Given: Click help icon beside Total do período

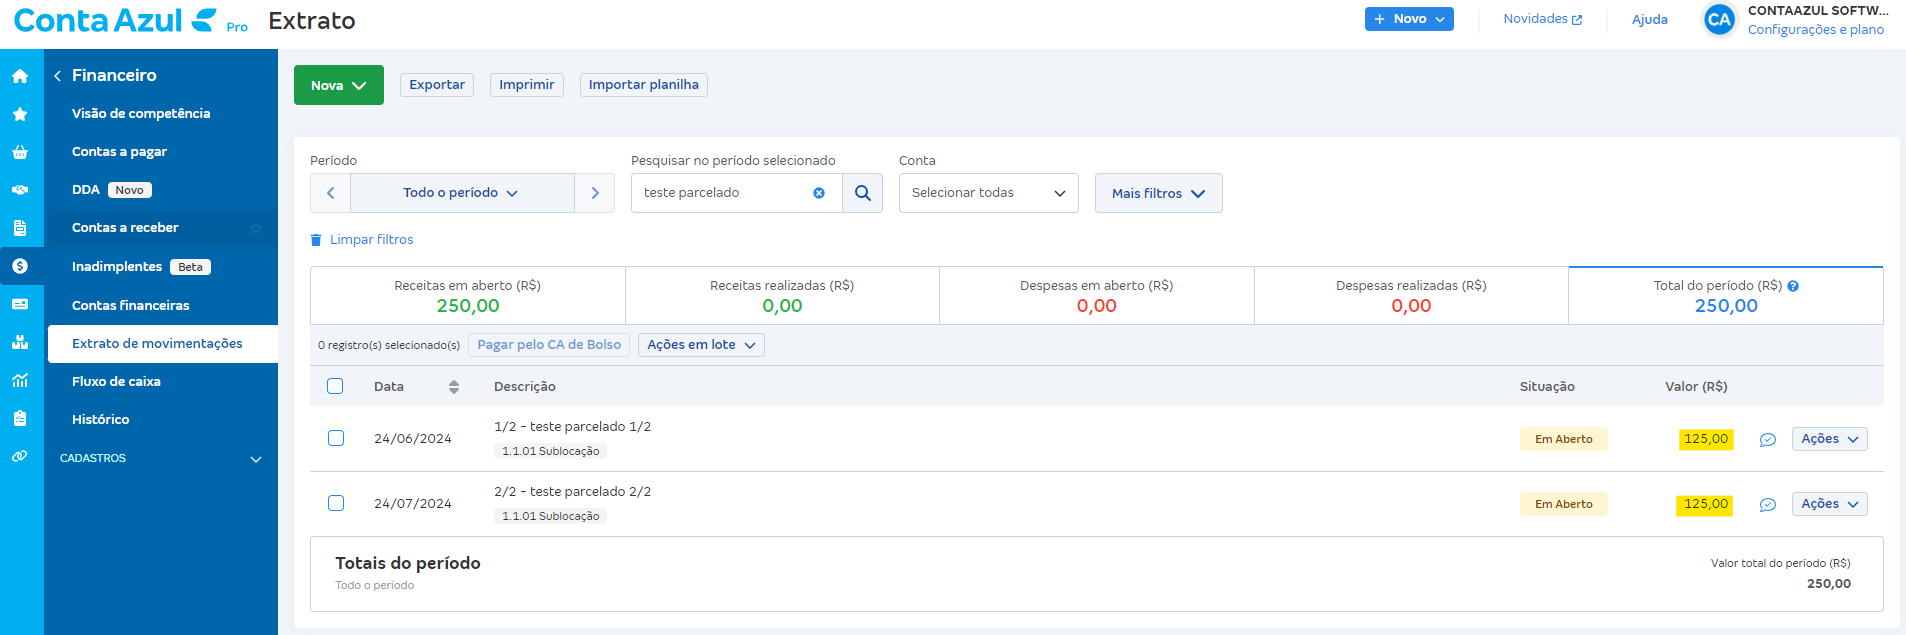Looking at the screenshot, I should [1793, 286].
